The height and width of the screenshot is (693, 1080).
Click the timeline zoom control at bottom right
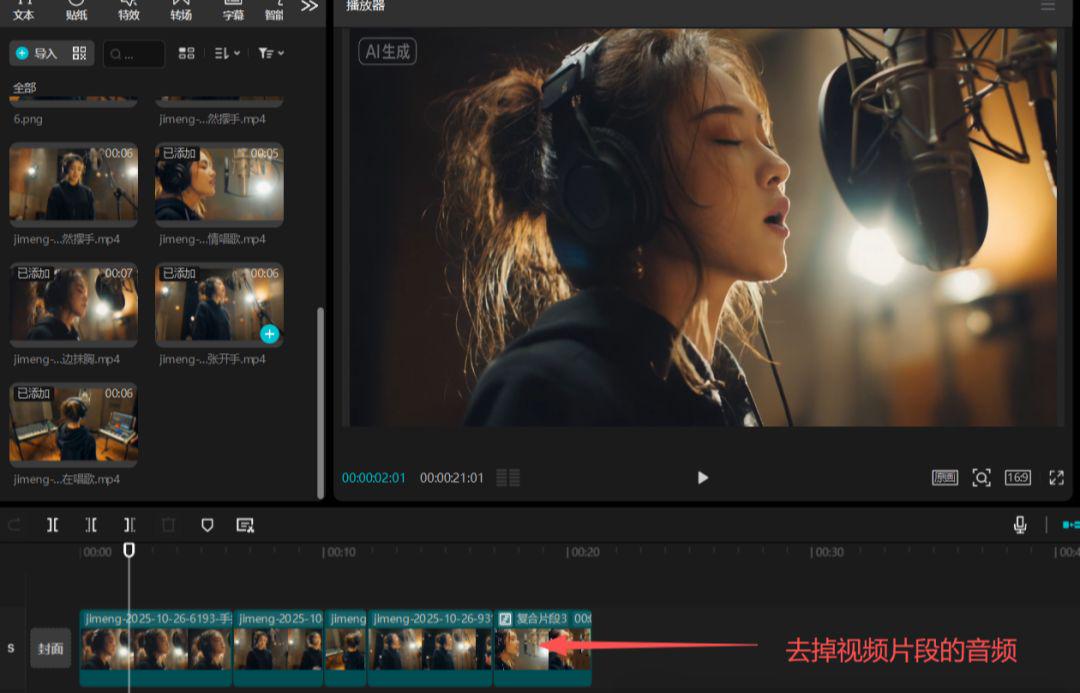coord(1069,524)
